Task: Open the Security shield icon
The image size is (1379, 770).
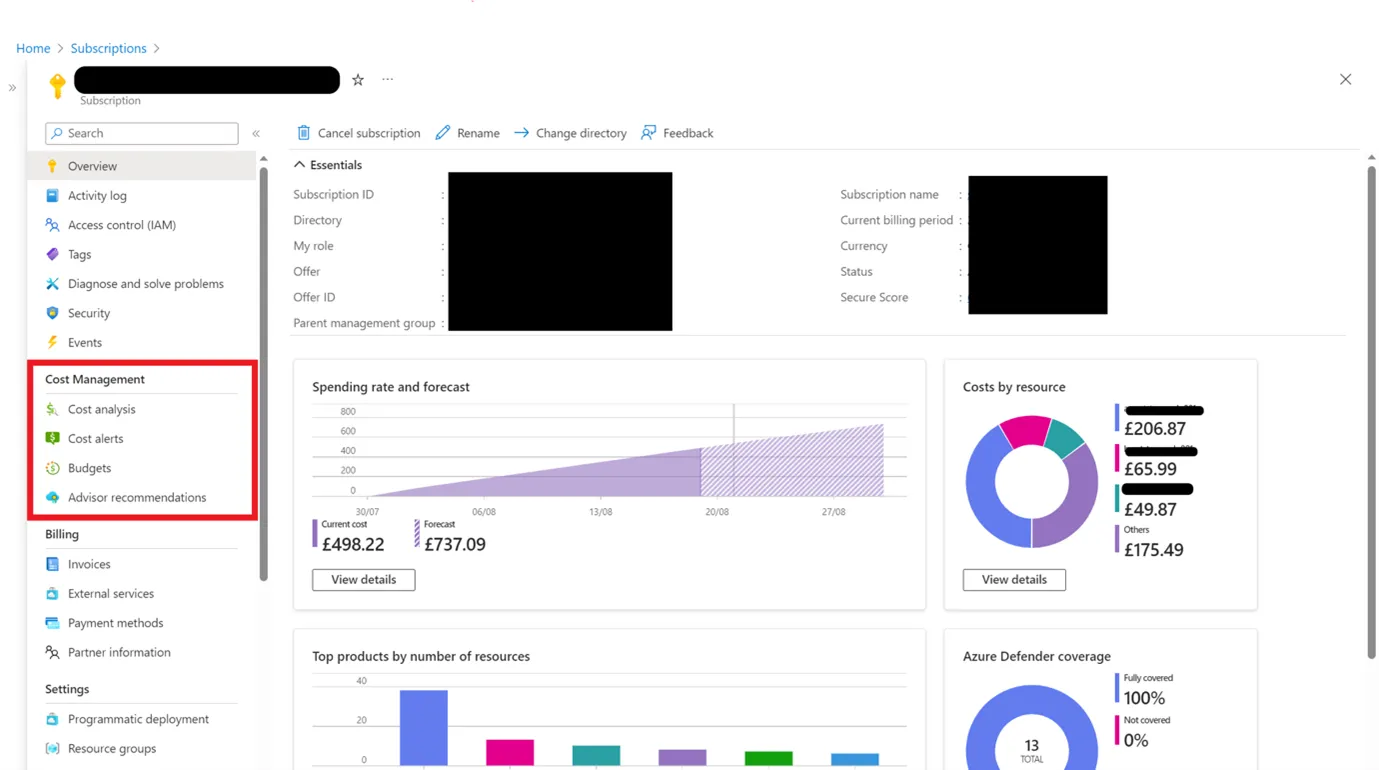Action: pos(52,313)
